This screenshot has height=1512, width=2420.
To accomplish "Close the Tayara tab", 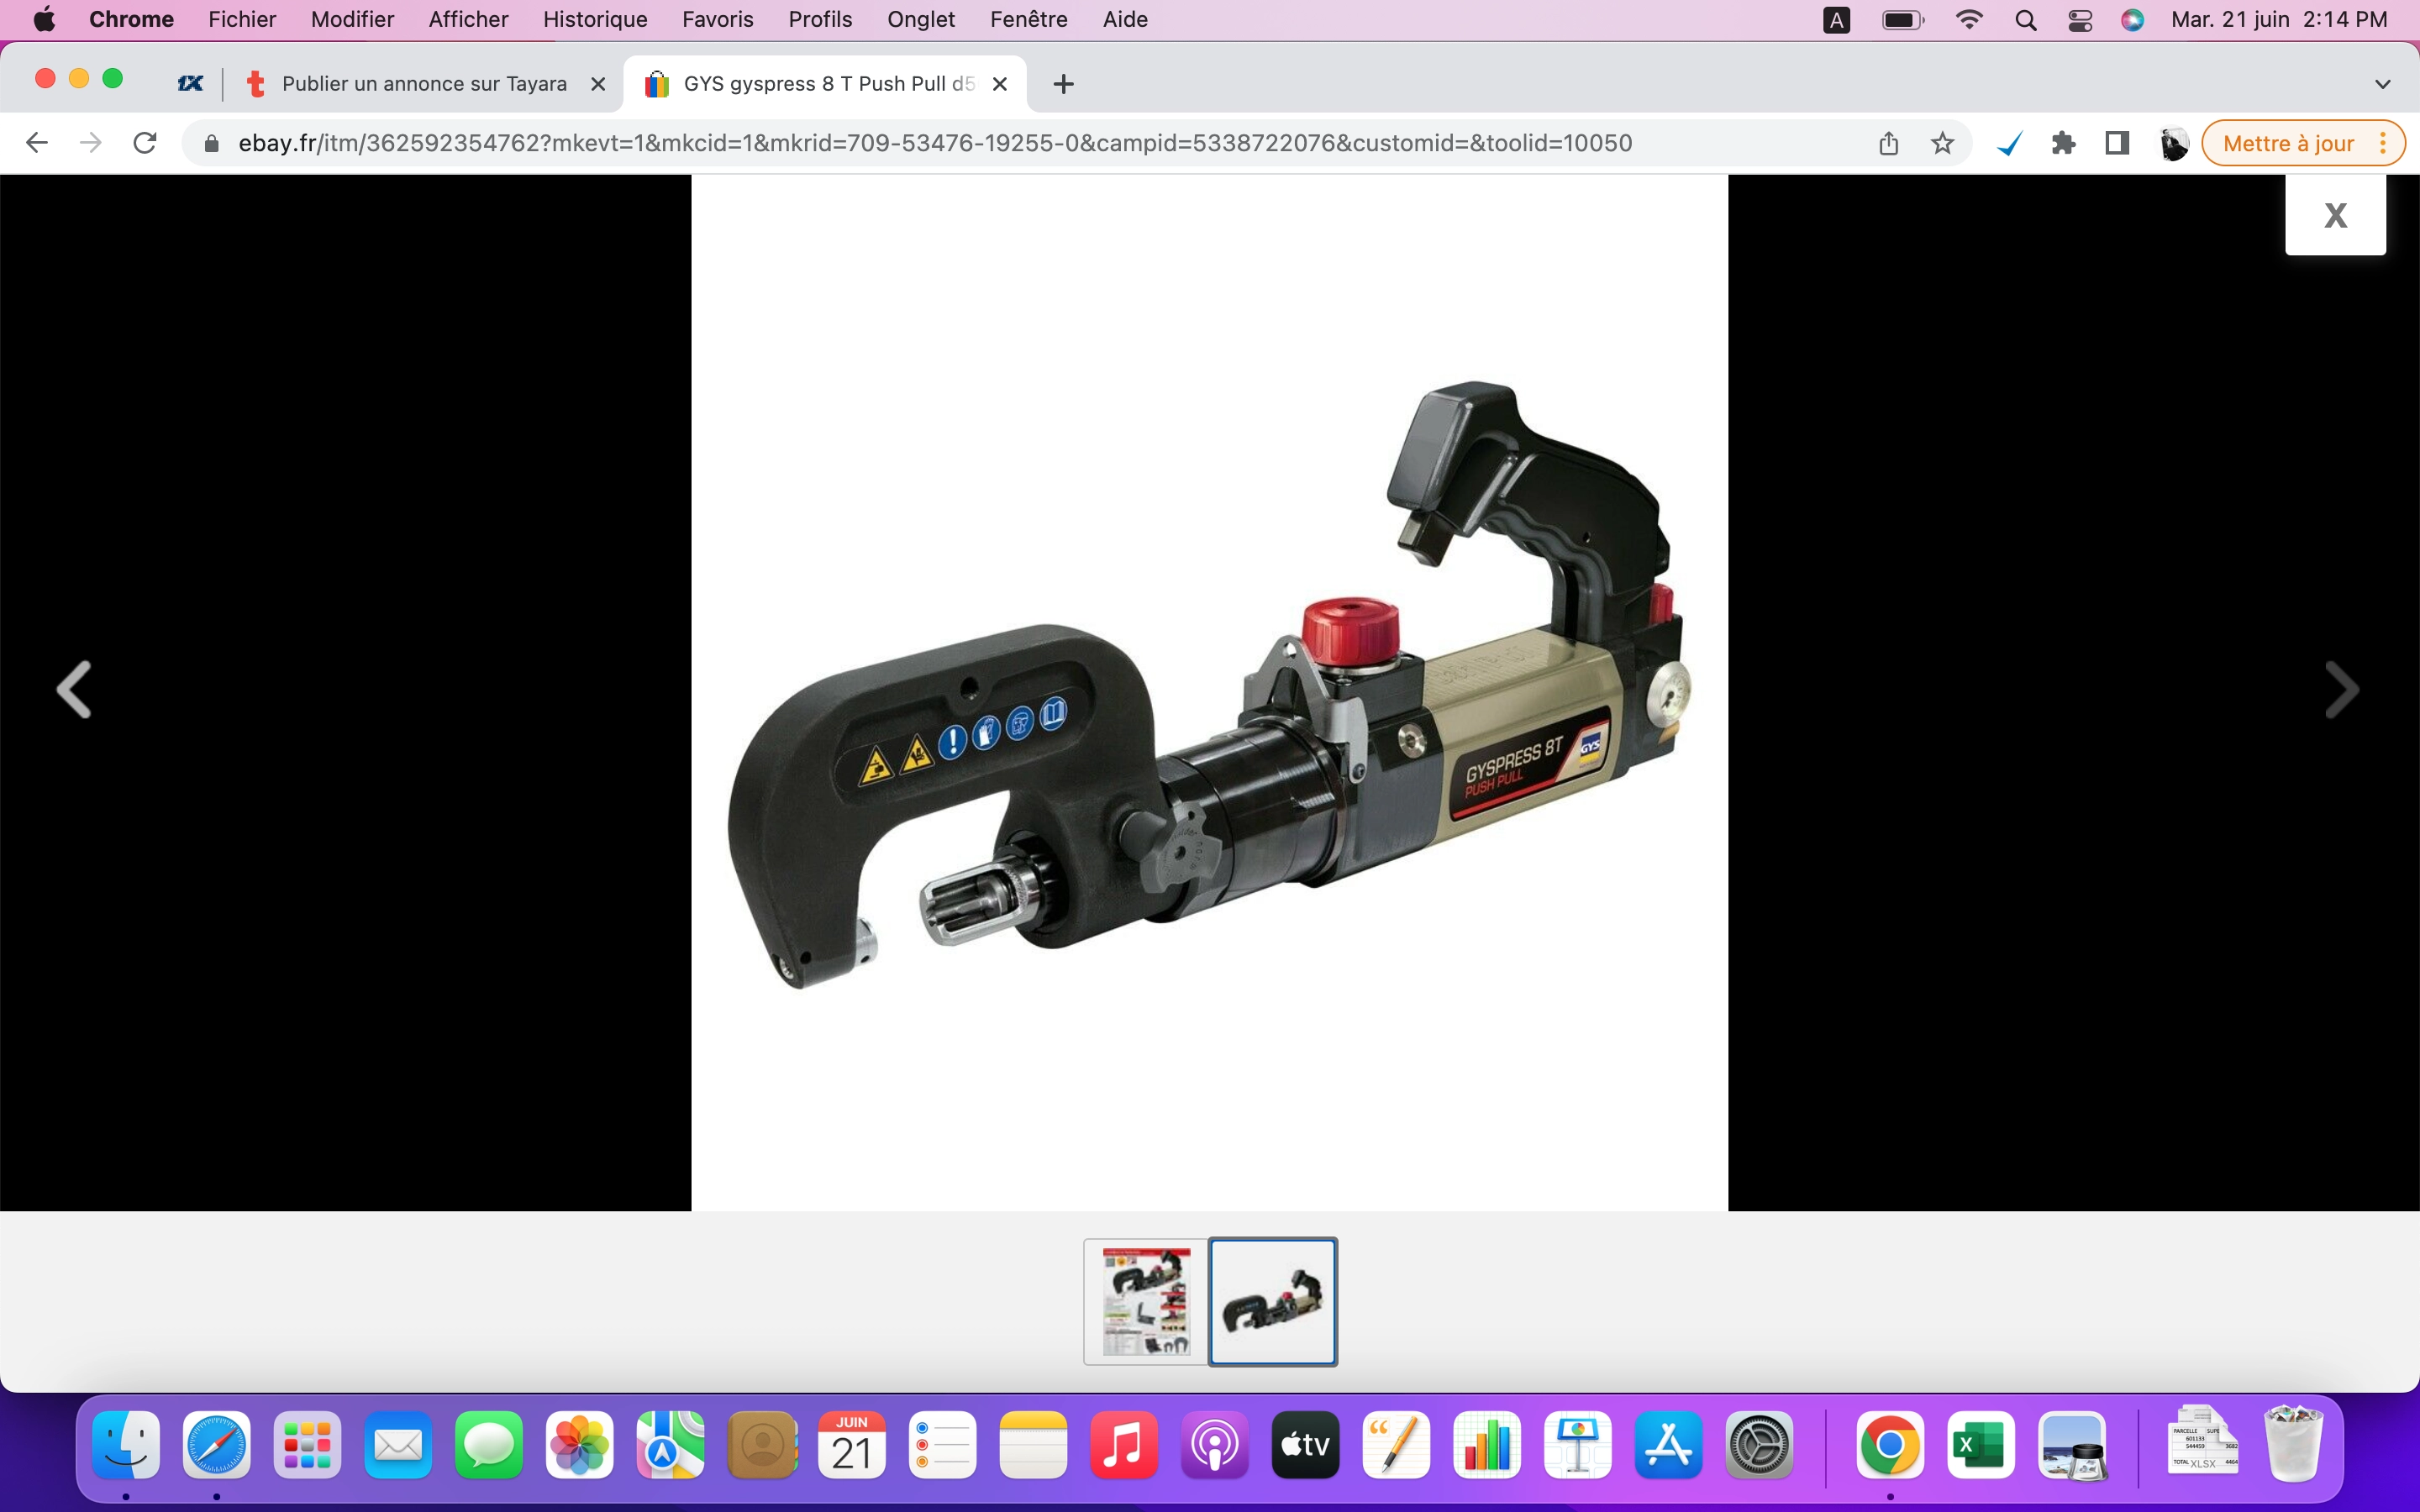I will (x=598, y=84).
